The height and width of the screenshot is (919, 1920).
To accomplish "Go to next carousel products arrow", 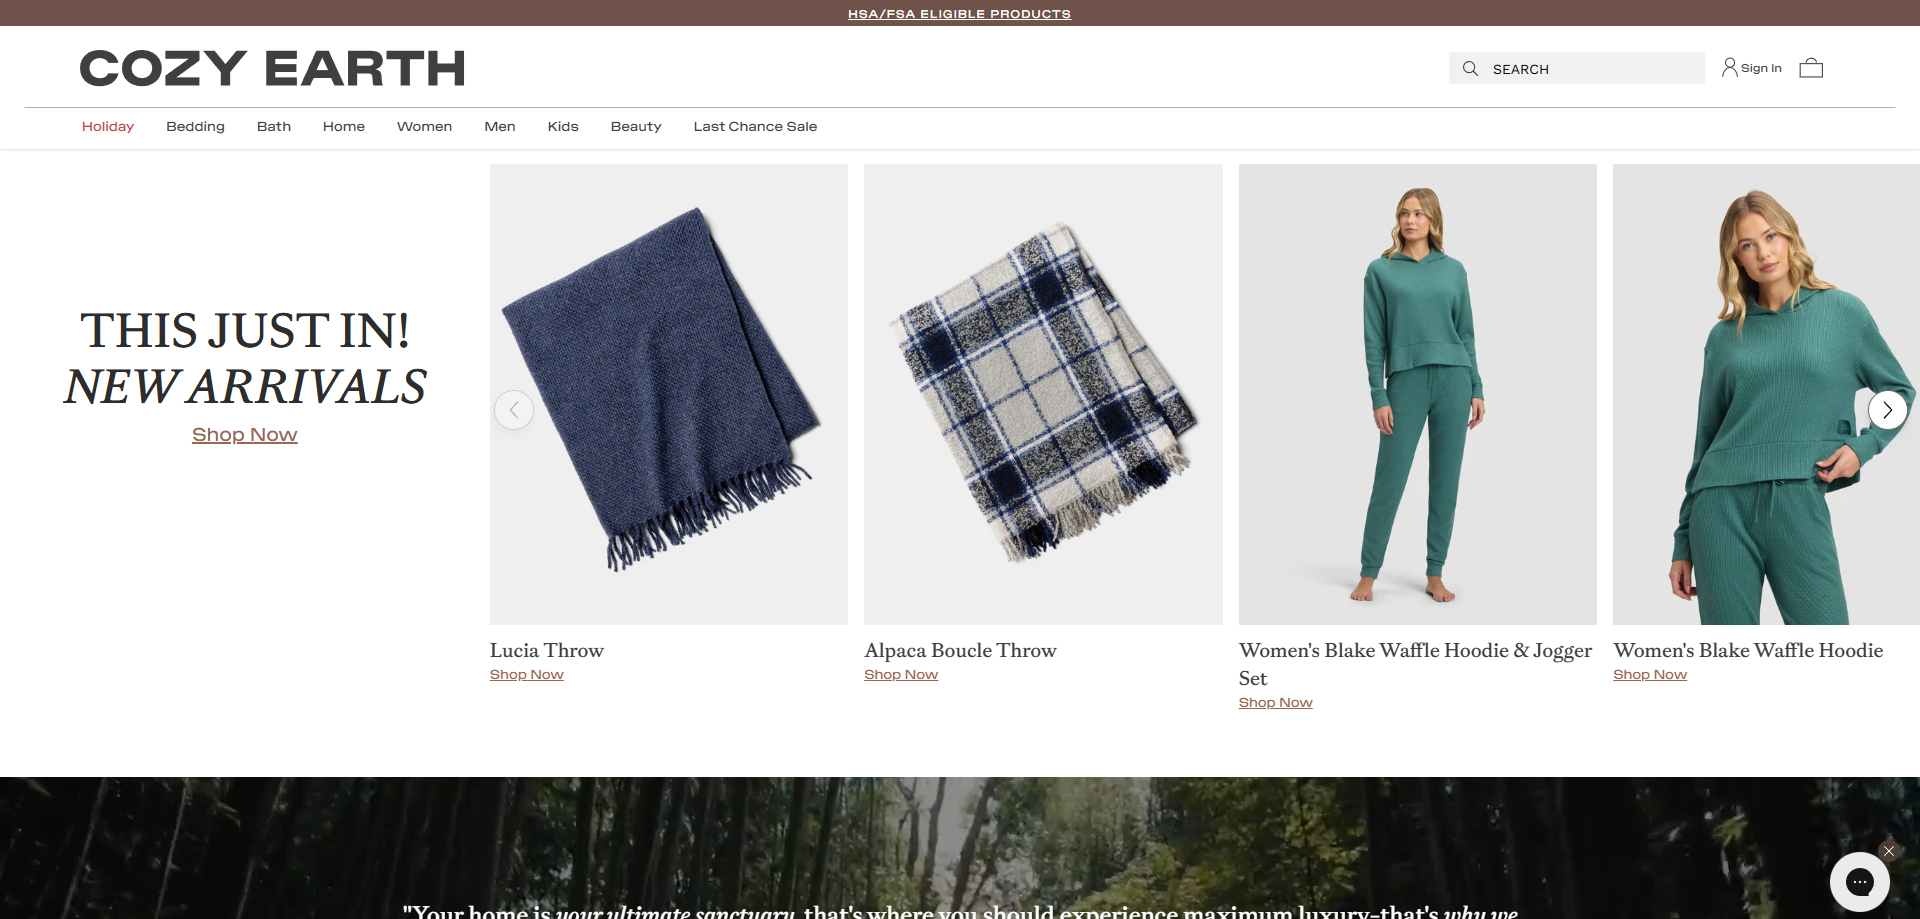I will [1887, 410].
